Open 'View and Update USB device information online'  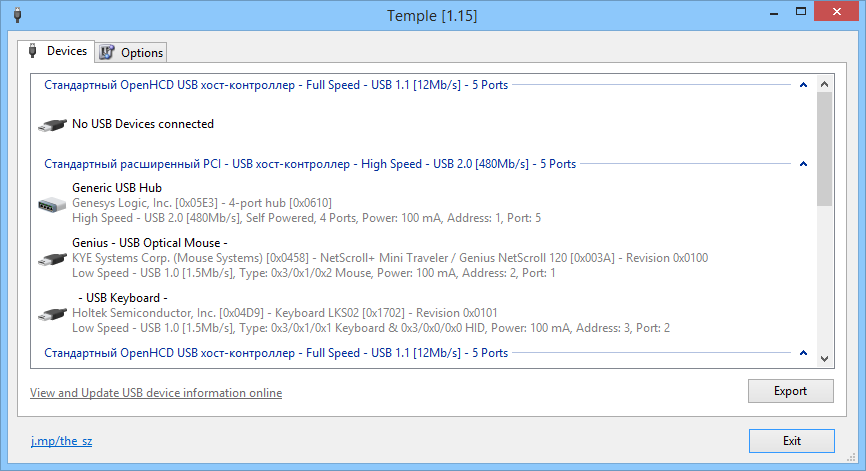[x=156, y=393]
